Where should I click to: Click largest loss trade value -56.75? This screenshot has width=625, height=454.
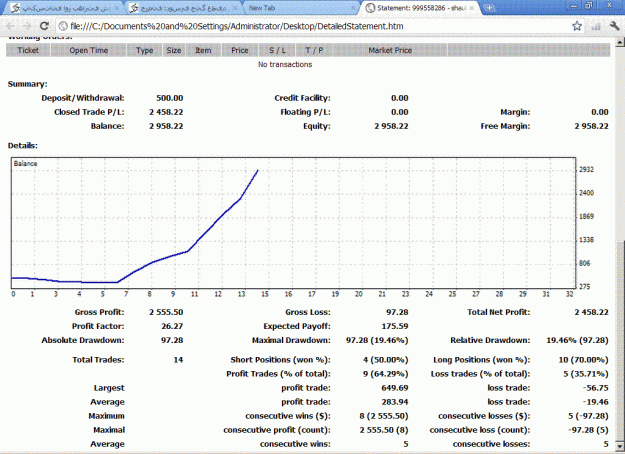tap(596, 388)
